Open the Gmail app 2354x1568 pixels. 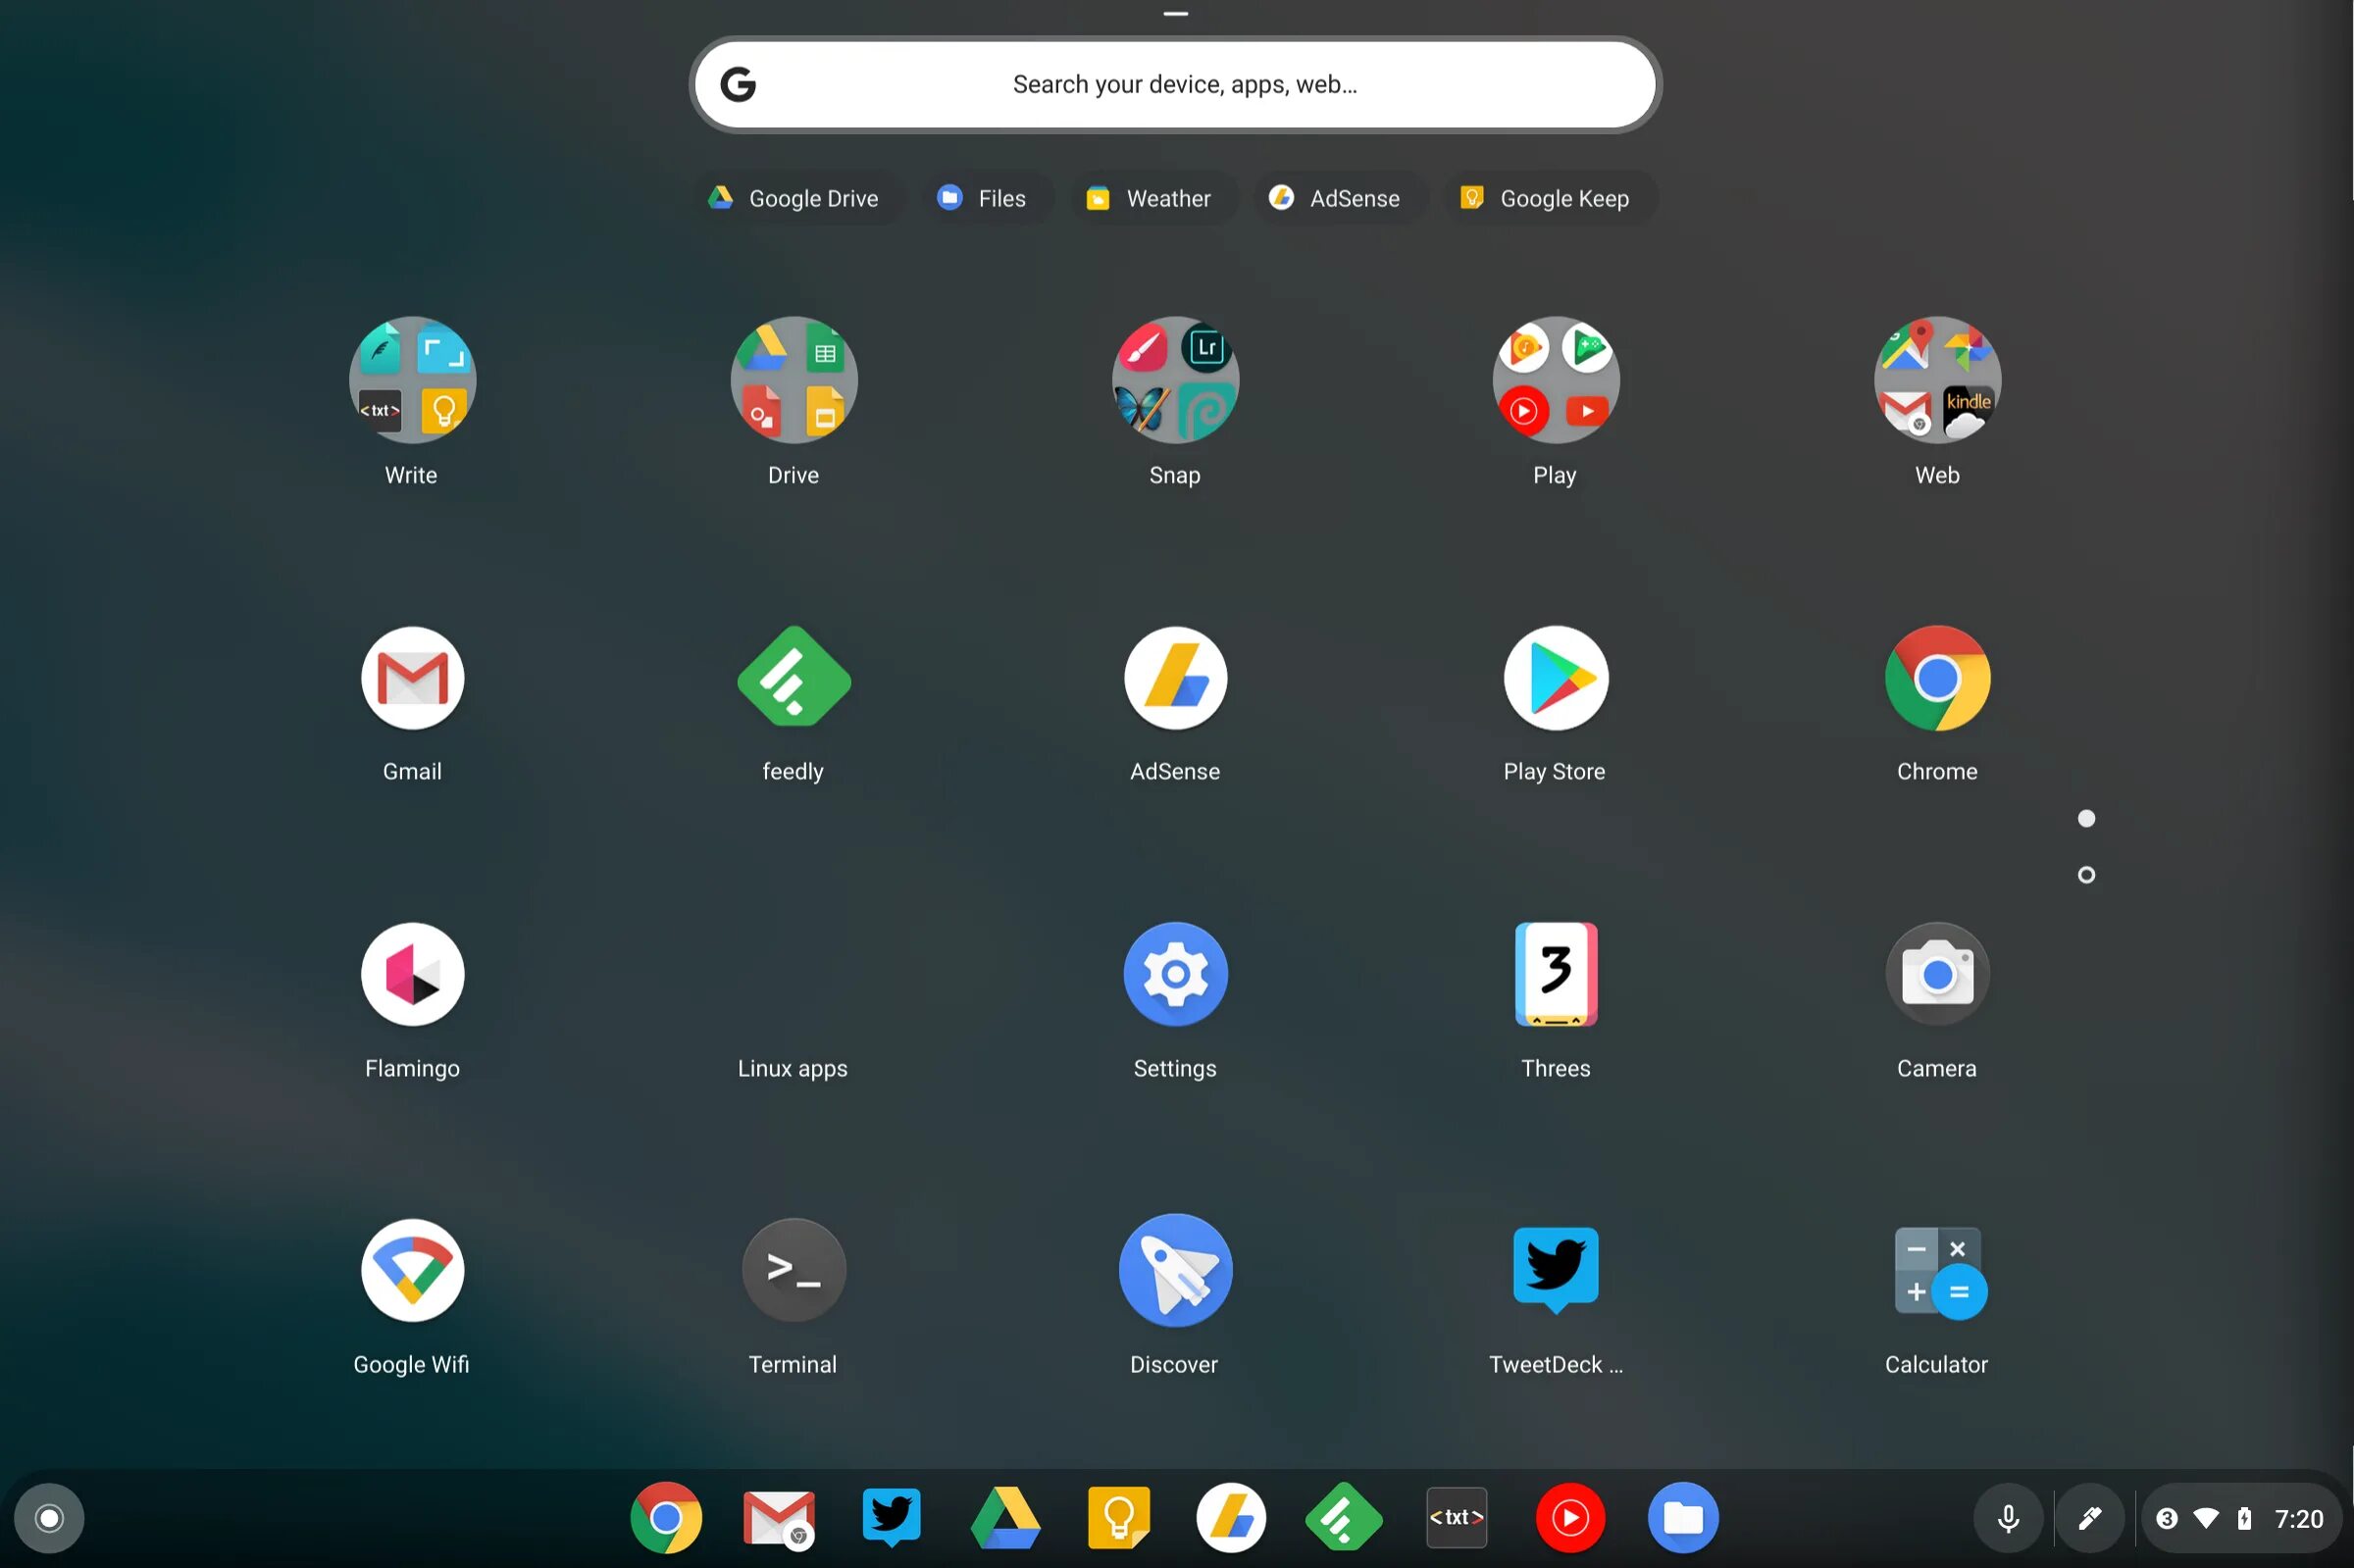pyautogui.click(x=412, y=678)
